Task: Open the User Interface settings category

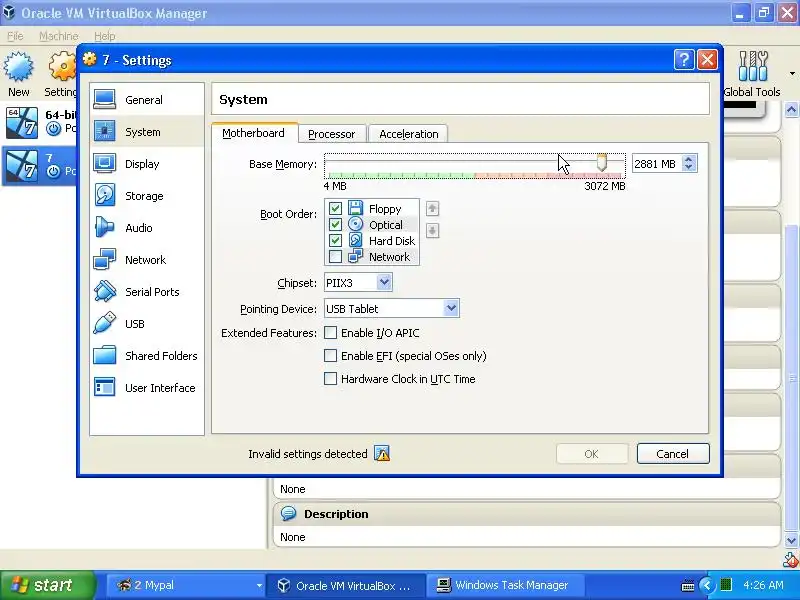Action: (146, 388)
